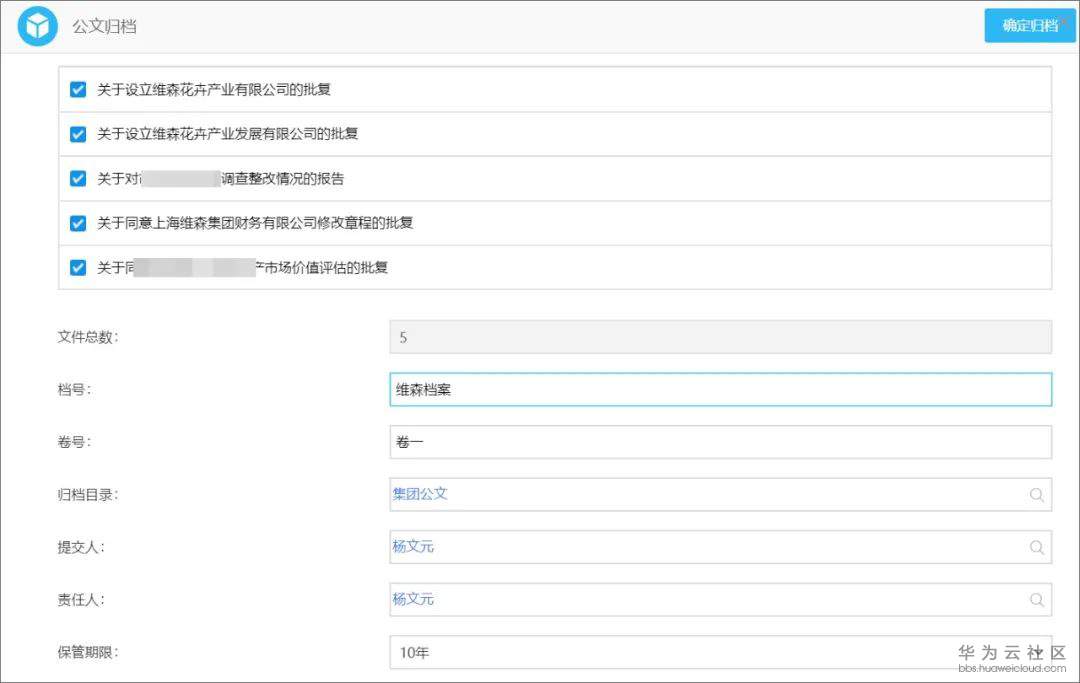Screen dimensions: 1080x683
Task: Uncheck the 关于设立维森花卉产业有限公司的批复 document
Action: [77, 88]
